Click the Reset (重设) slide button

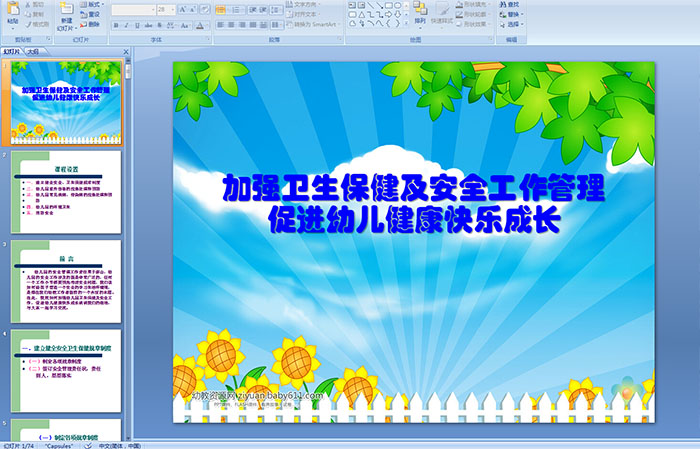coord(90,15)
